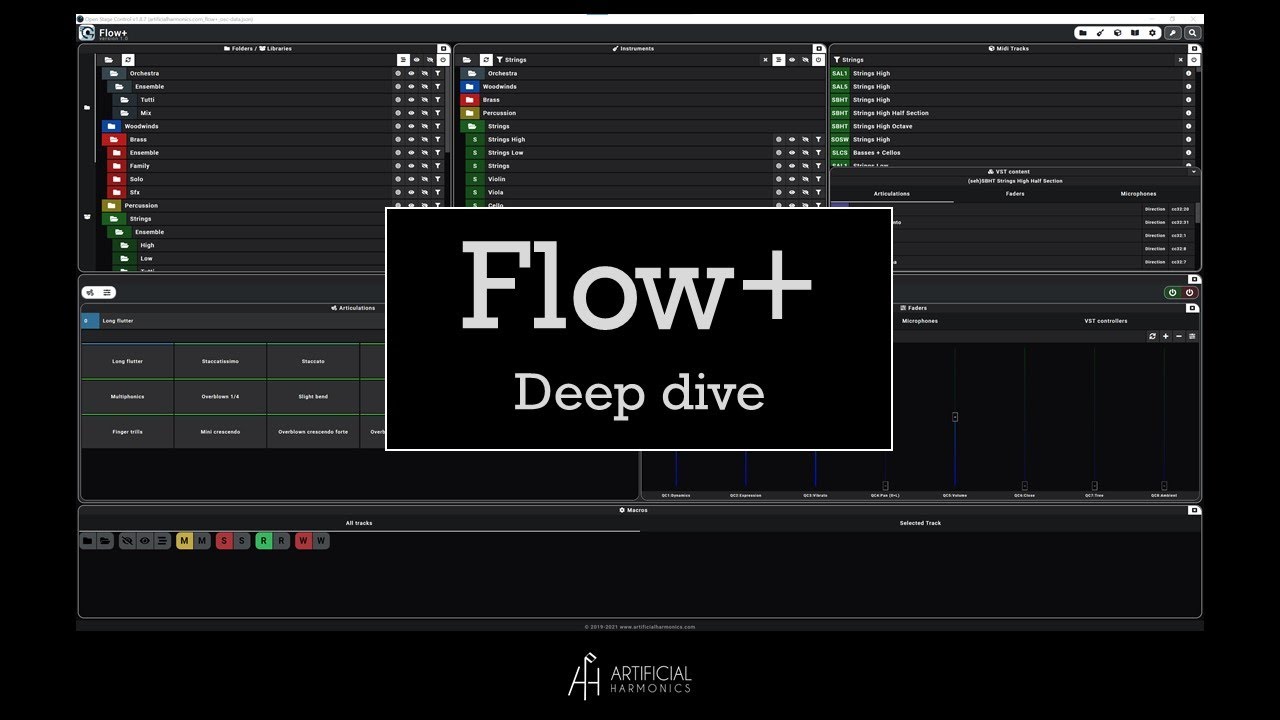
Task: Collapse the Orchestra folder in Folders panel
Action: (x=114, y=73)
